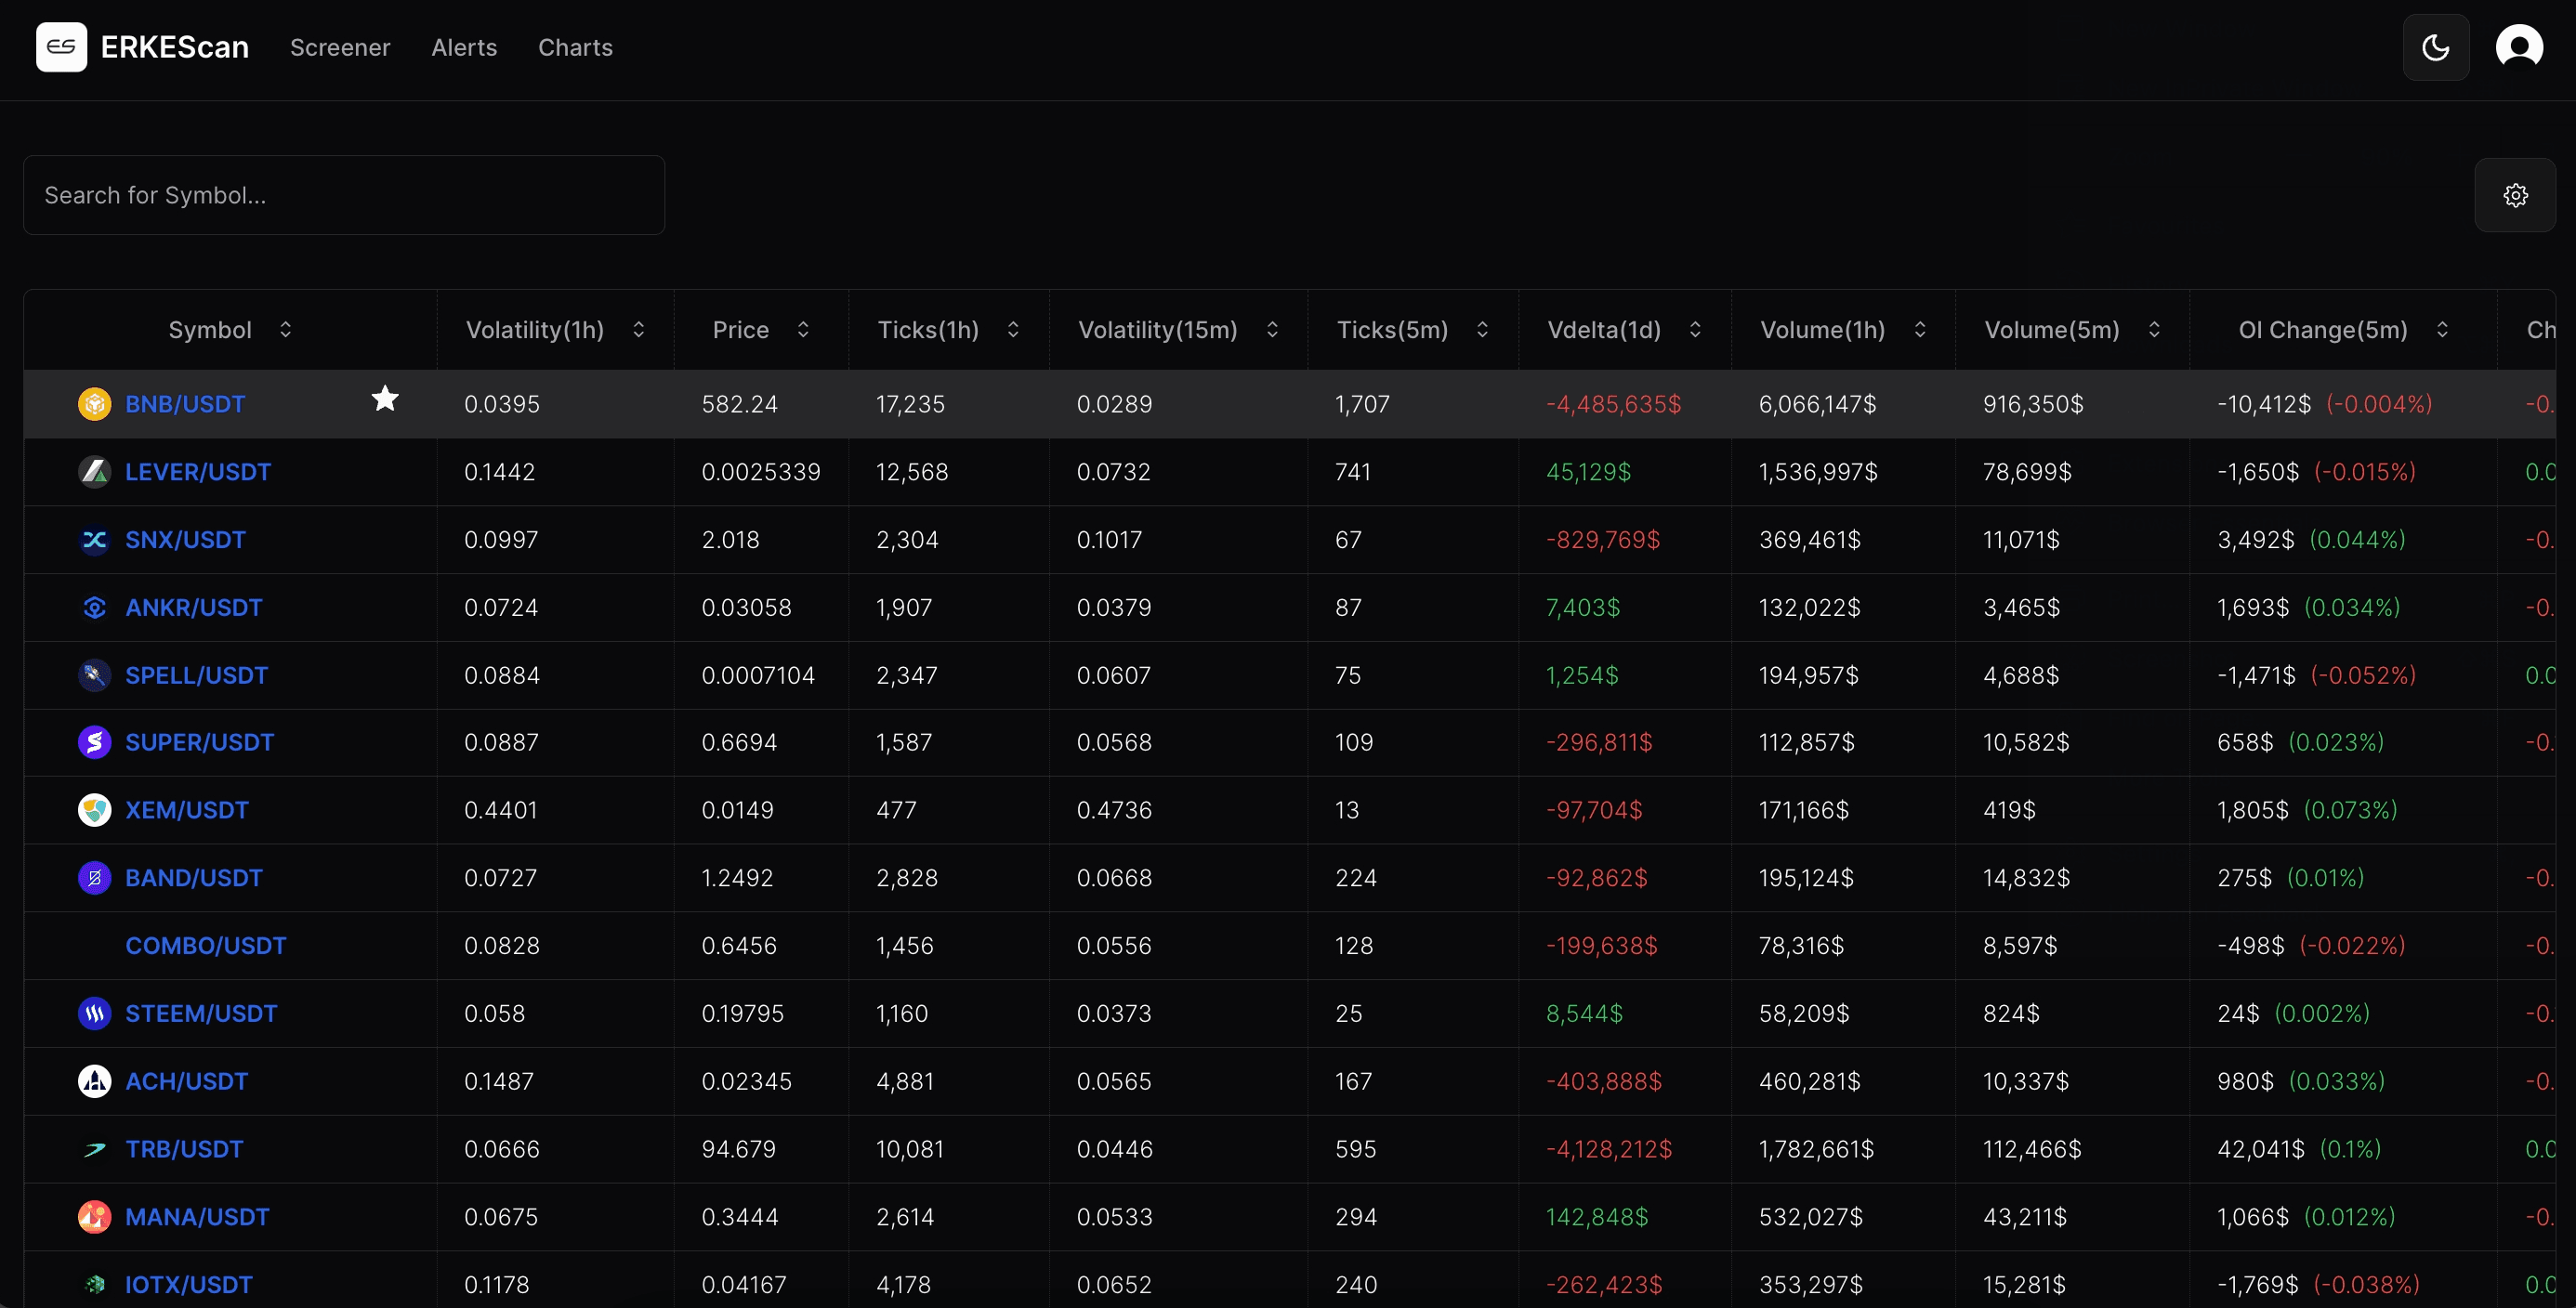Sort by Vdelta(1d) column arrows
This screenshot has height=1308, width=2576.
click(x=1695, y=330)
